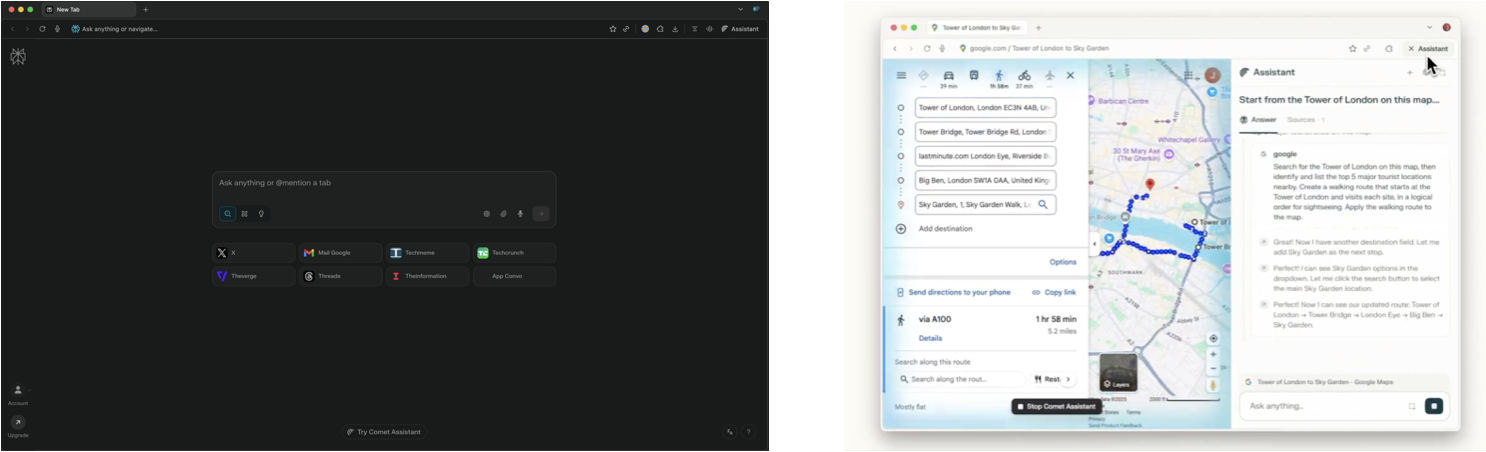Screen dimensions: 1486x452
Task: Click the dark window address bar field
Action: (x=335, y=29)
